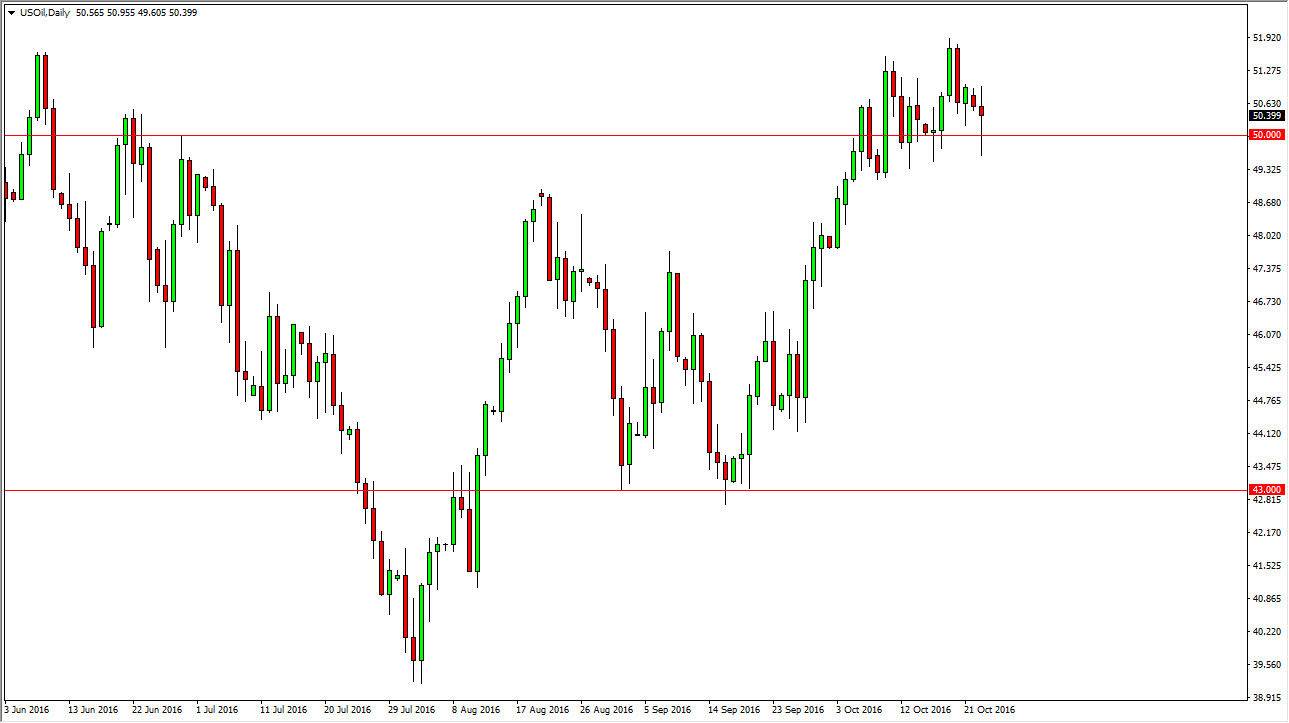
Task: Click the 46.730 price axis label
Action: (x=1265, y=302)
